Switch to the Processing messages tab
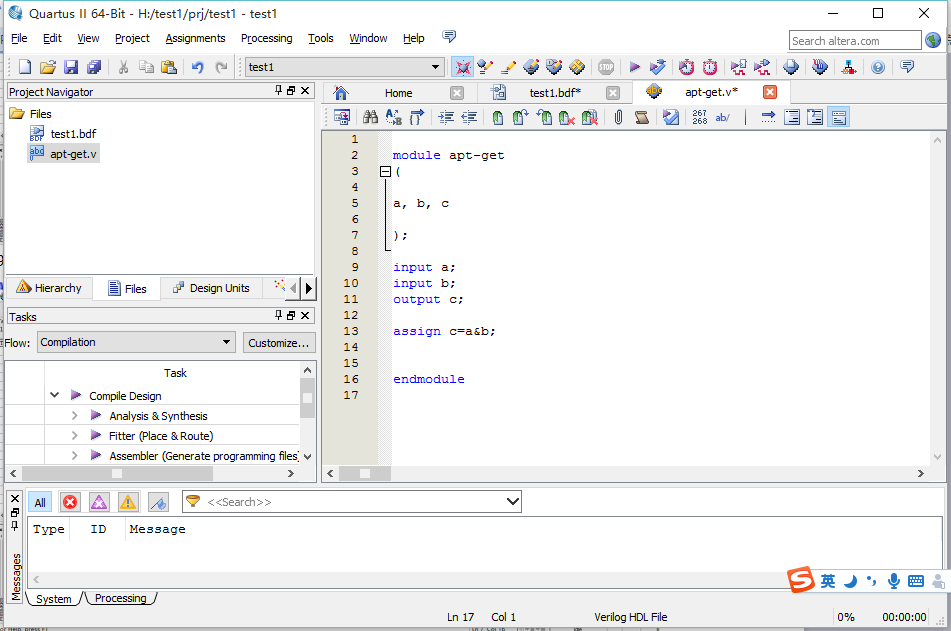Viewport: 951px width, 631px height. [x=121, y=598]
